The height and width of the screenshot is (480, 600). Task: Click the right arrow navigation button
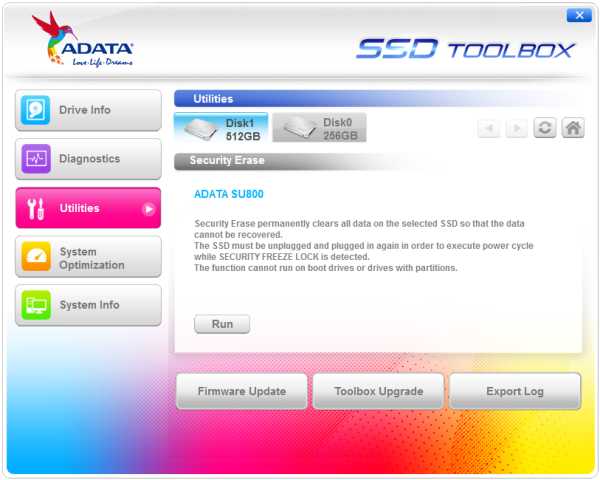[x=517, y=128]
